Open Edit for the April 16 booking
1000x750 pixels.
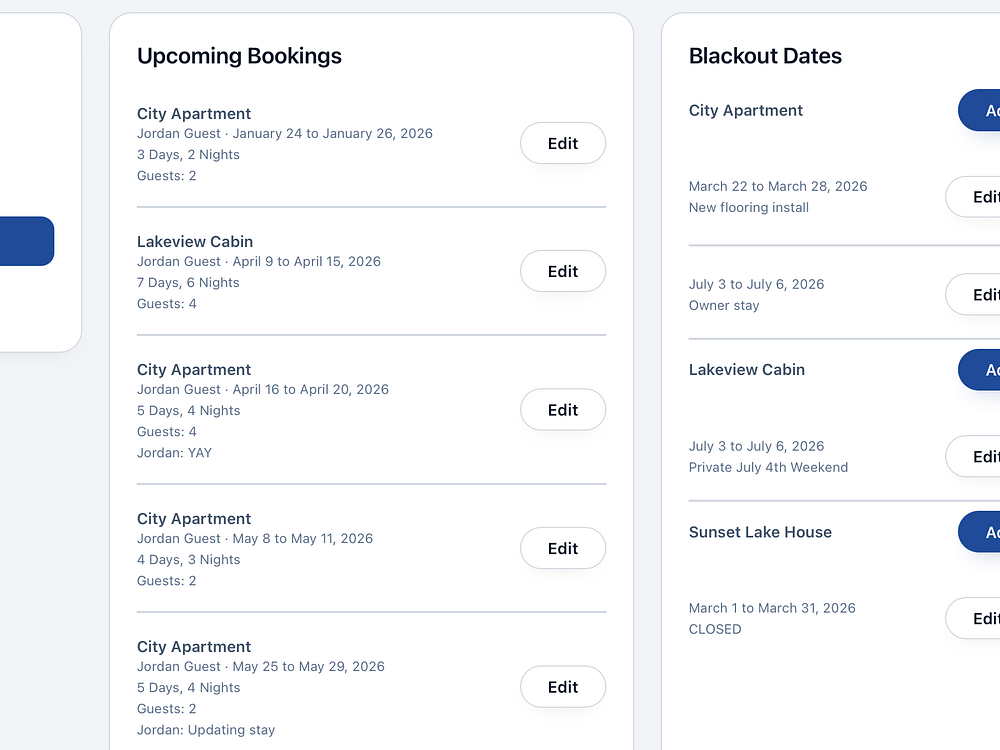tap(562, 410)
